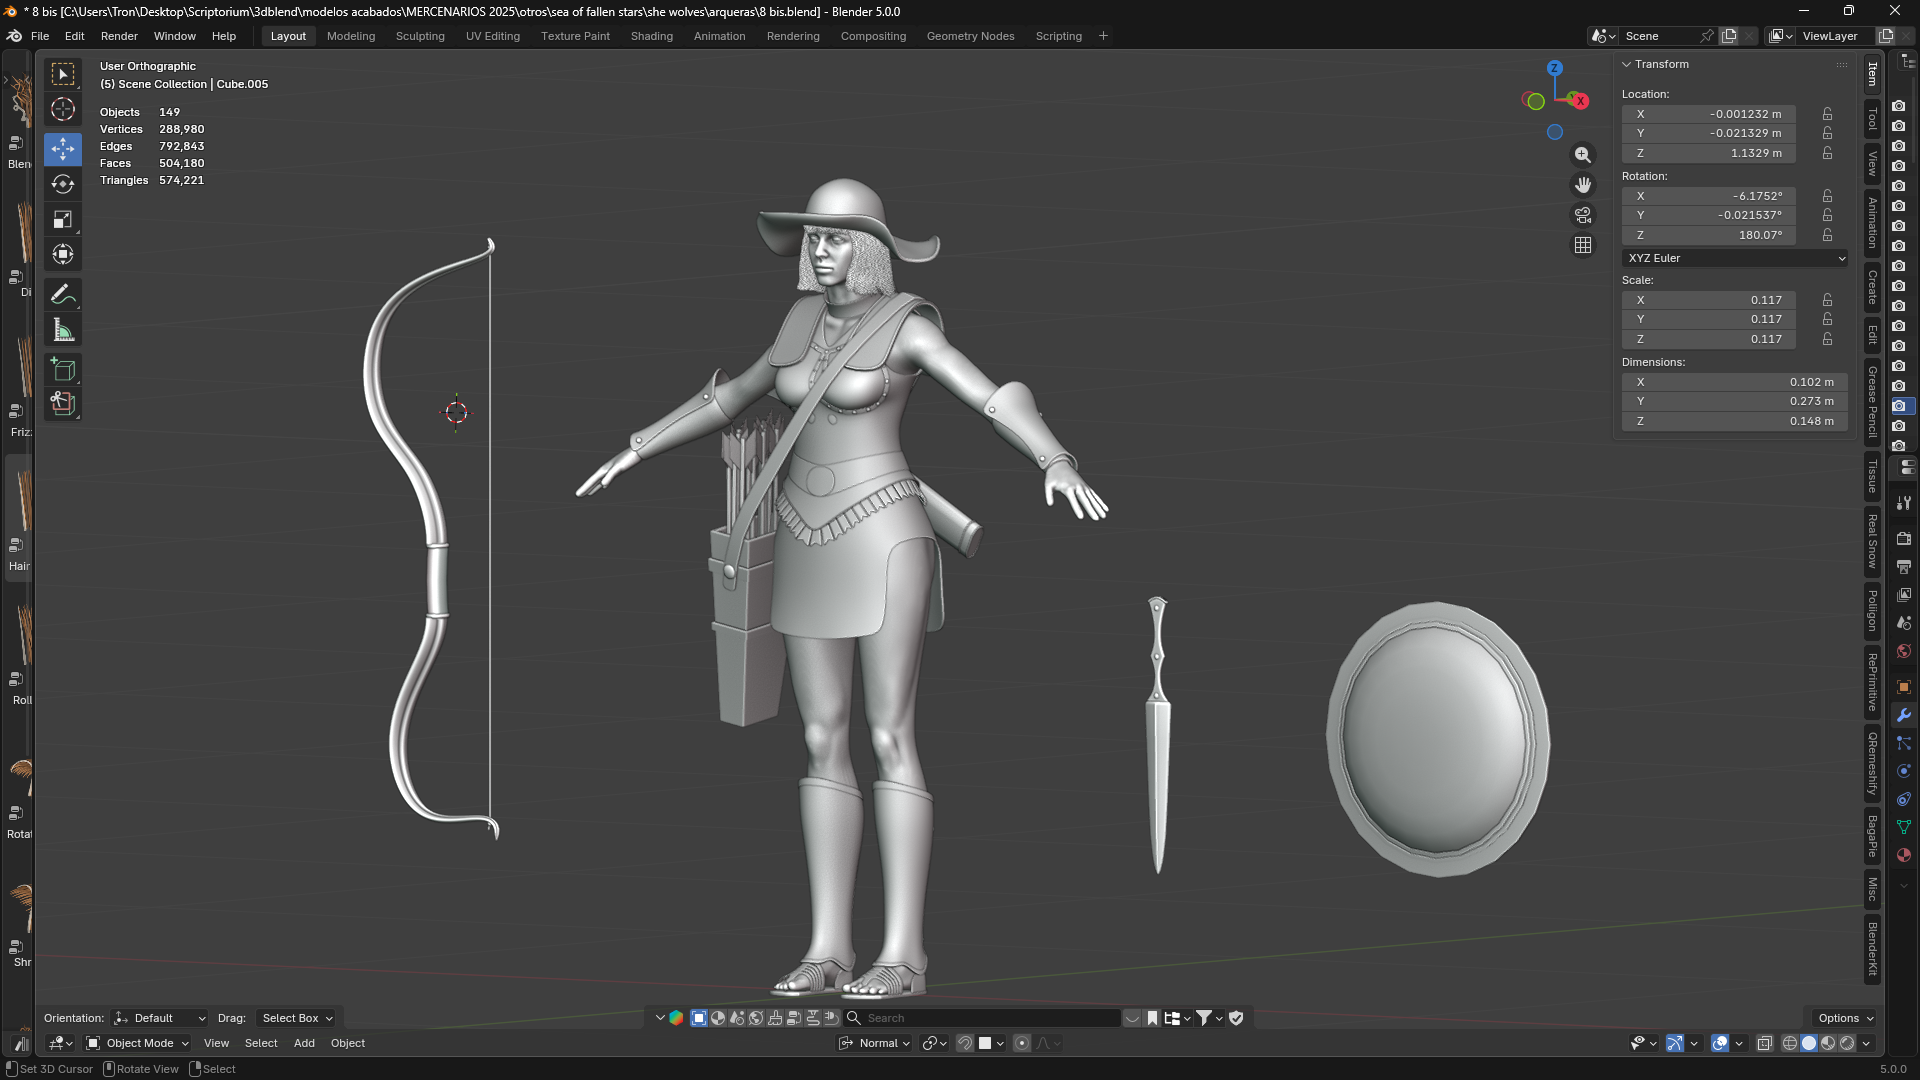The image size is (1920, 1080).
Task: Open the XYZ Euler rotation mode dropdown
Action: pyautogui.click(x=1735, y=258)
